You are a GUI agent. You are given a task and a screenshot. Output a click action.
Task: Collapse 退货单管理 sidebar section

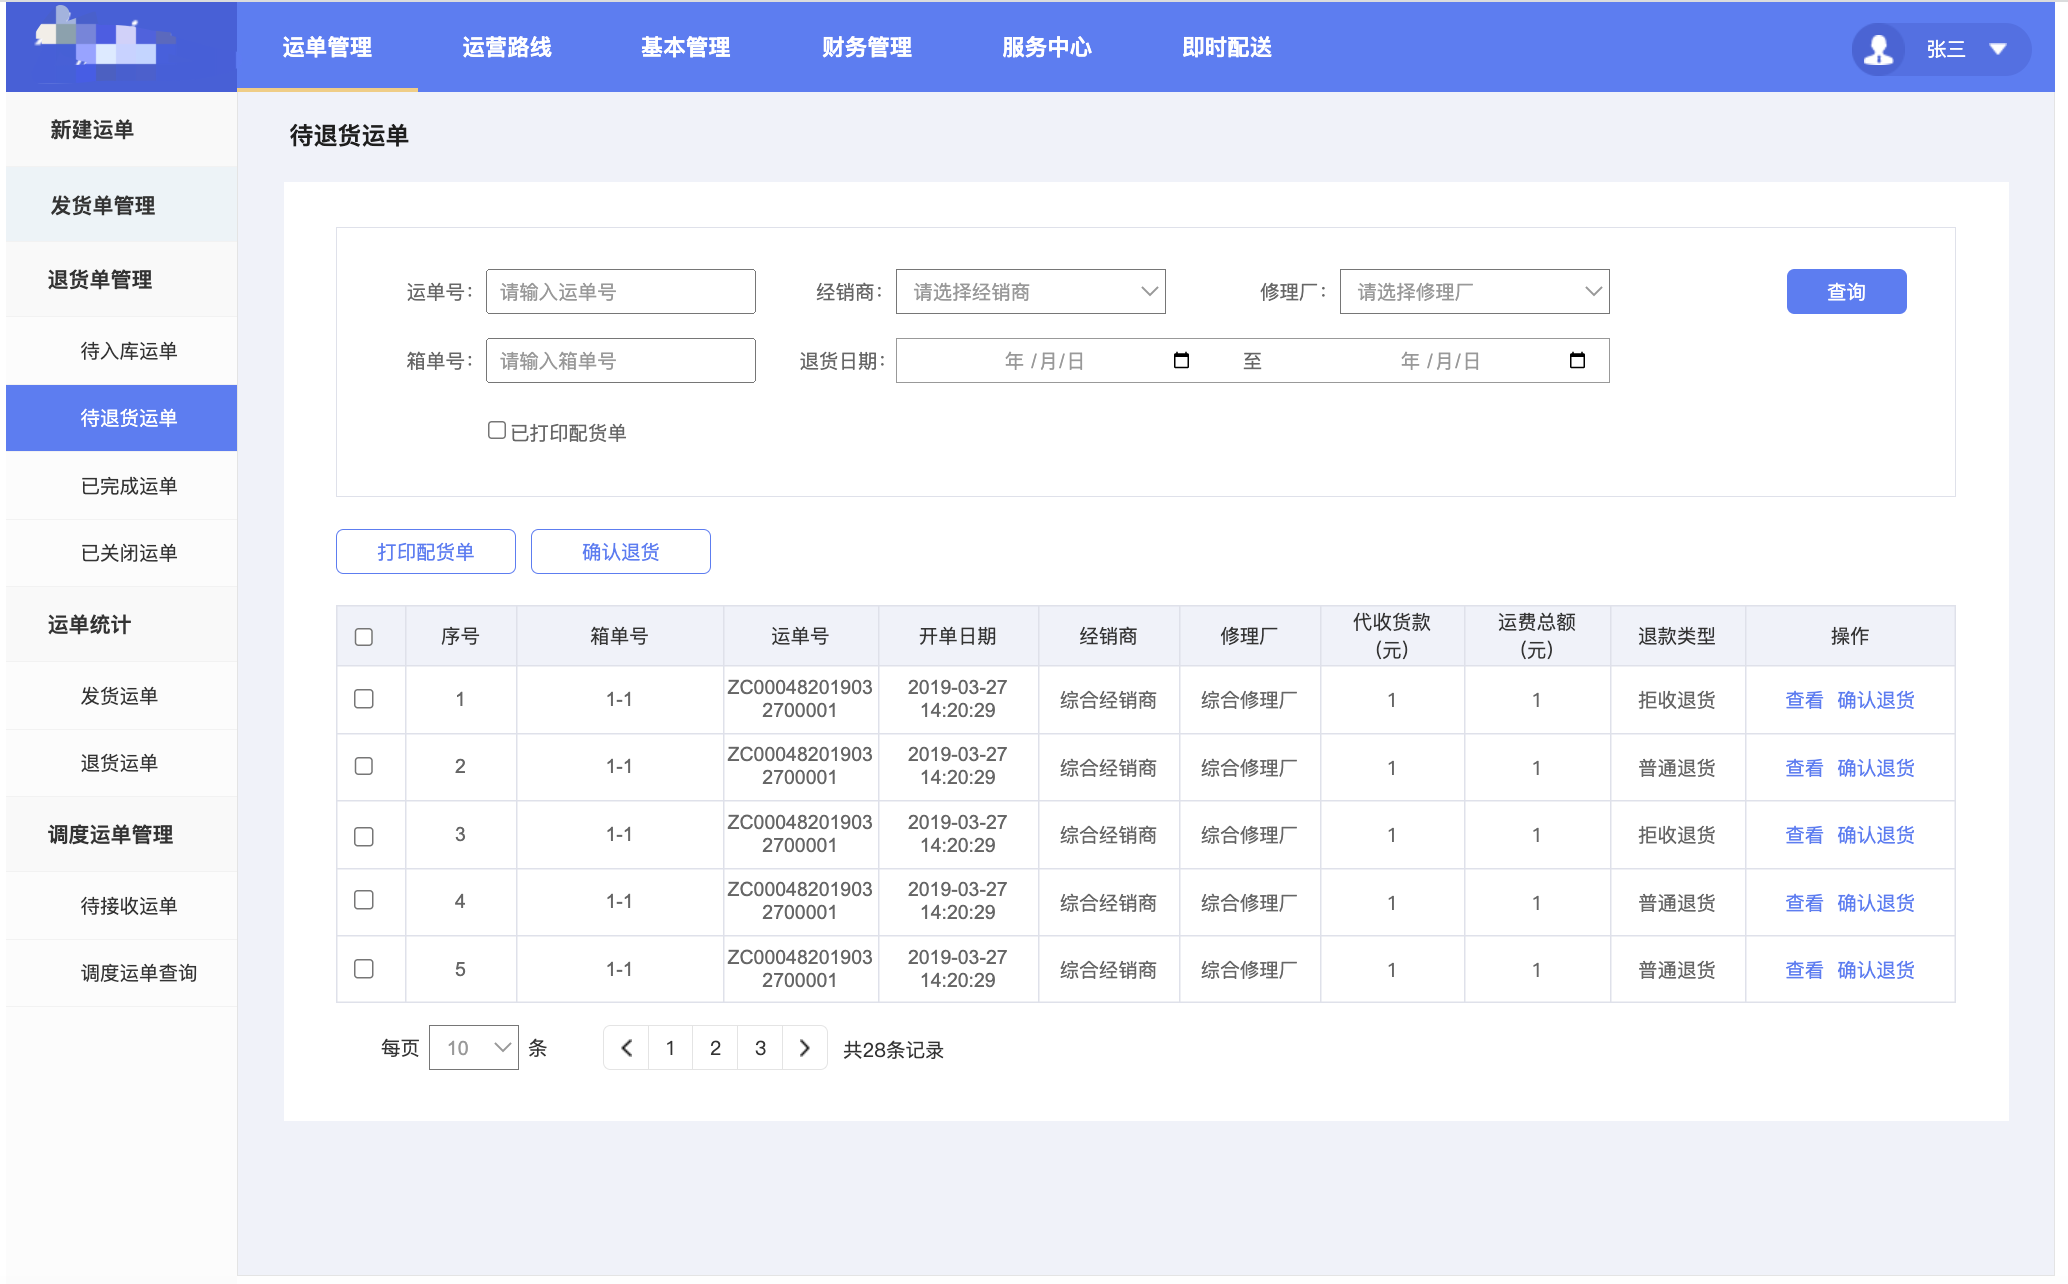[x=122, y=280]
